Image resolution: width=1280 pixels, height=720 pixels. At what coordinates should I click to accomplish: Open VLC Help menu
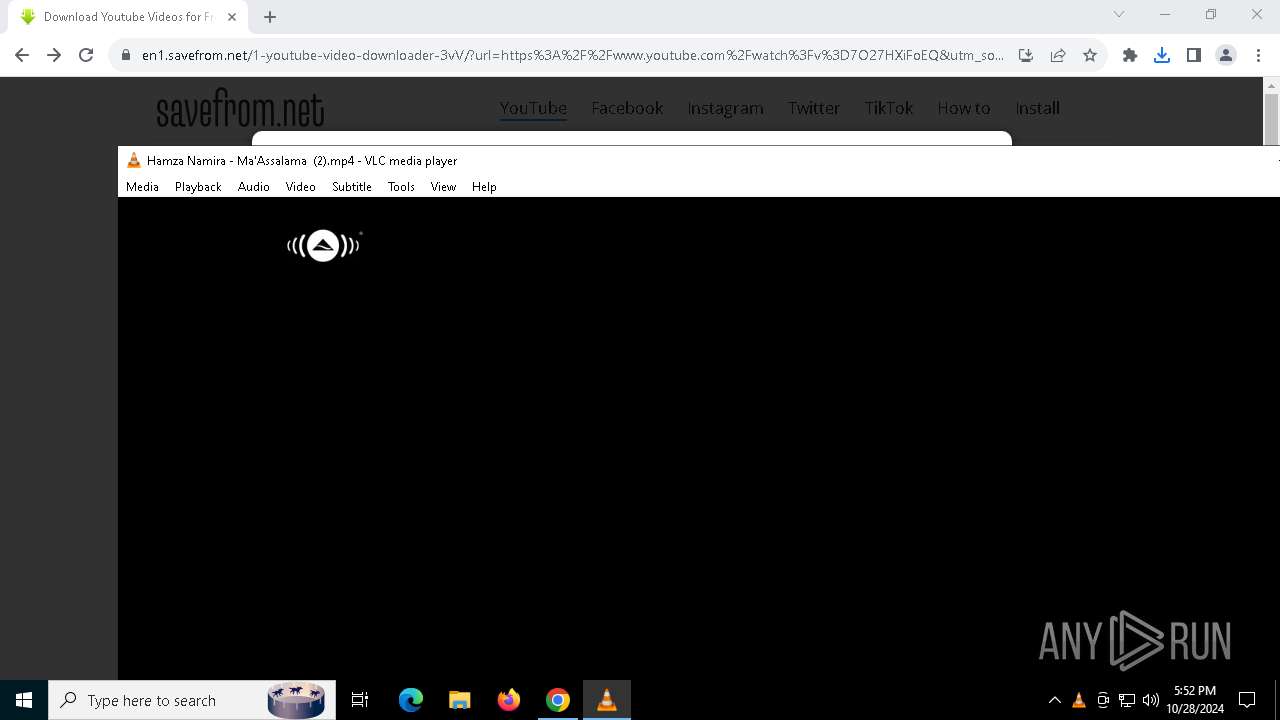[x=484, y=187]
